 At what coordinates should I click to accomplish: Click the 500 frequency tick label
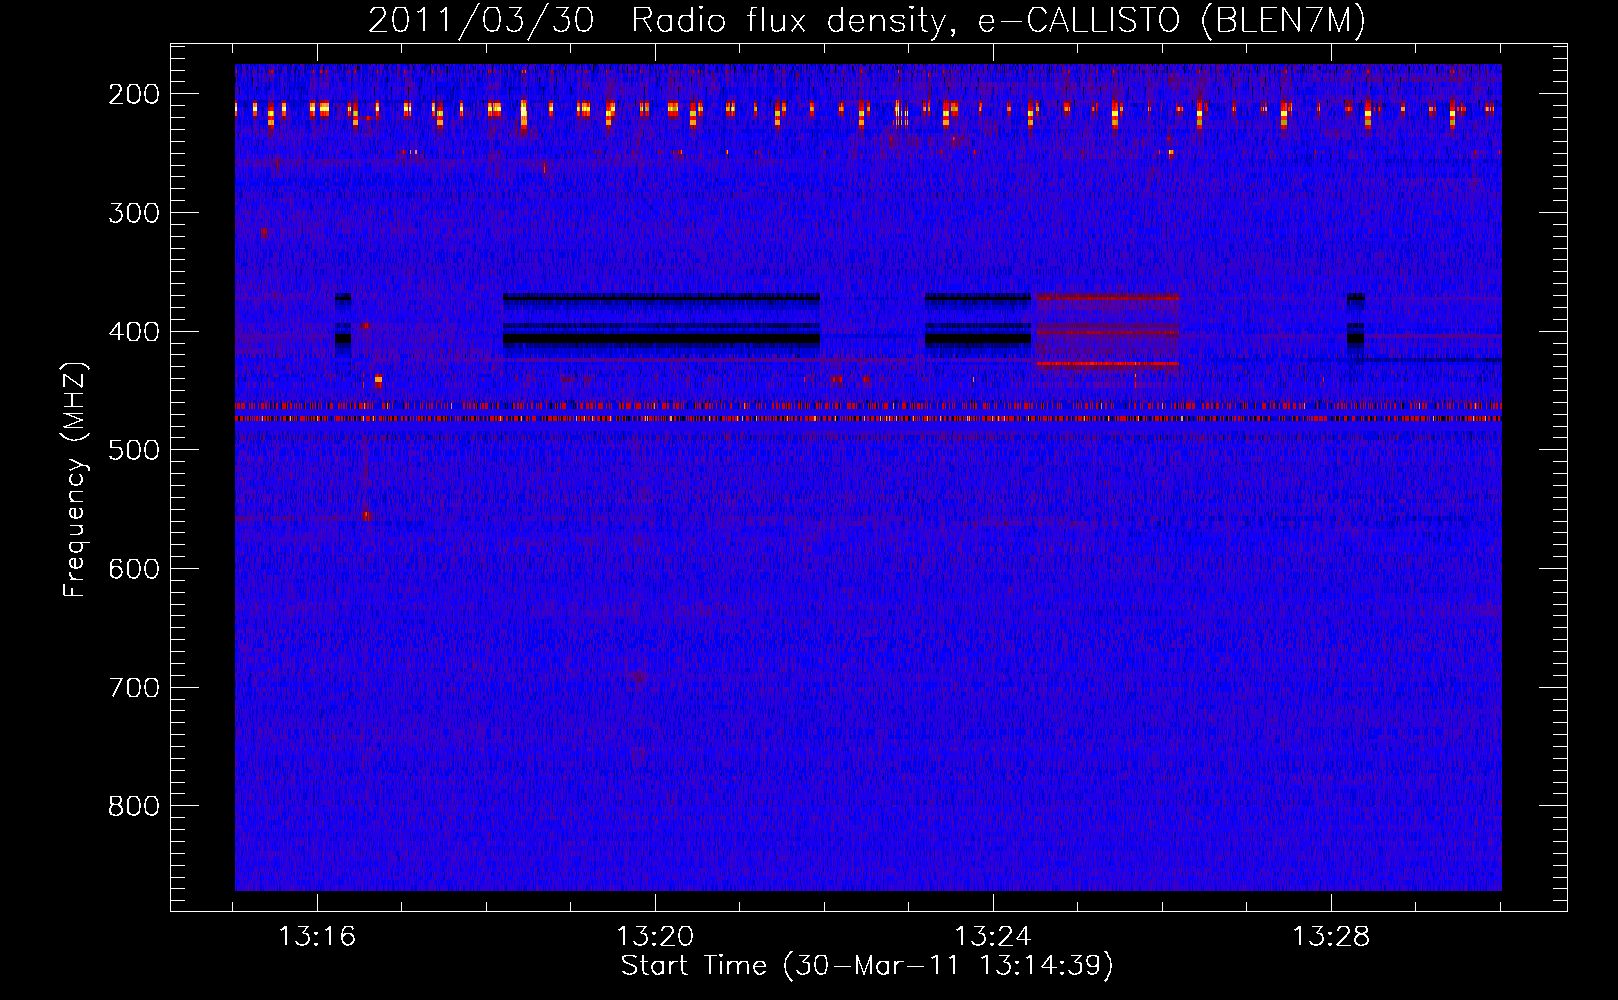click(x=134, y=450)
